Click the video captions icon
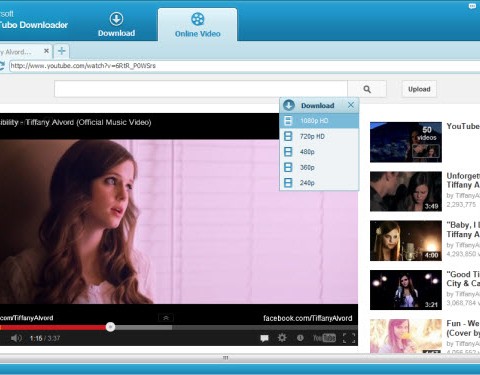The image size is (480, 375). pyautogui.click(x=264, y=338)
